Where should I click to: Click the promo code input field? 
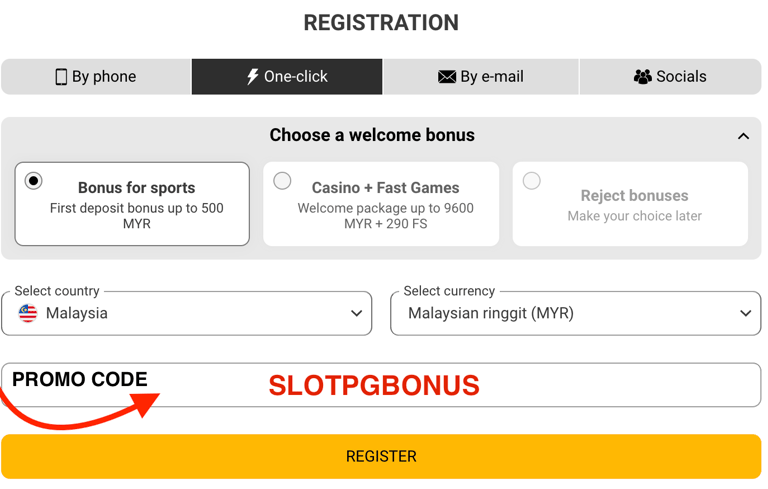600,385
